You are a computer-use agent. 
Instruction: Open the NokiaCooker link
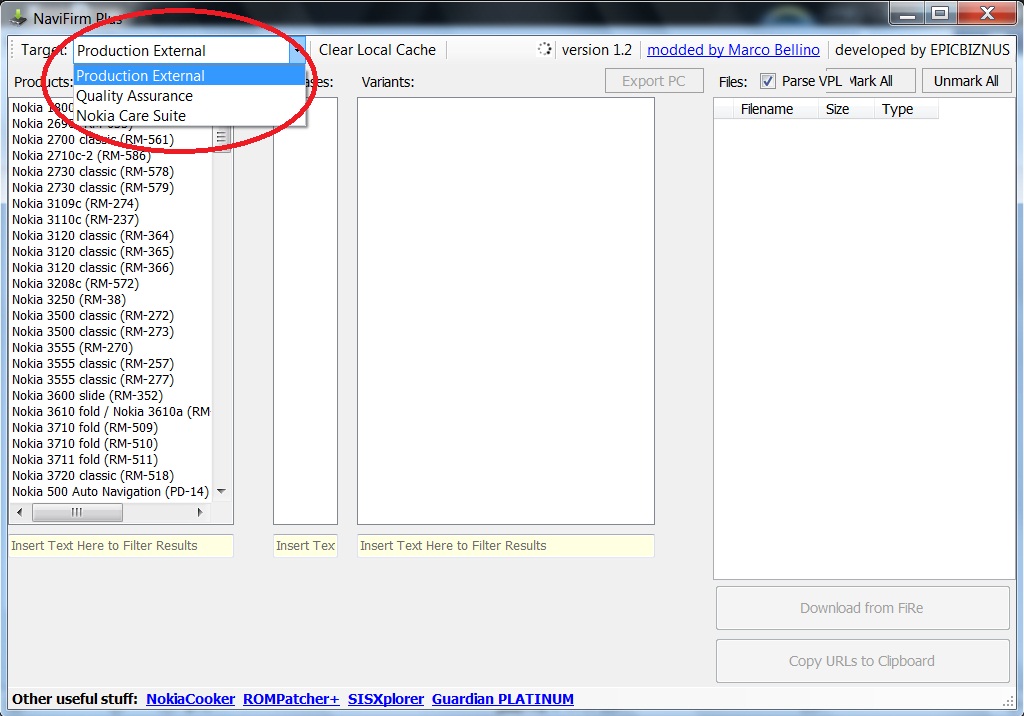pyautogui.click(x=190, y=699)
